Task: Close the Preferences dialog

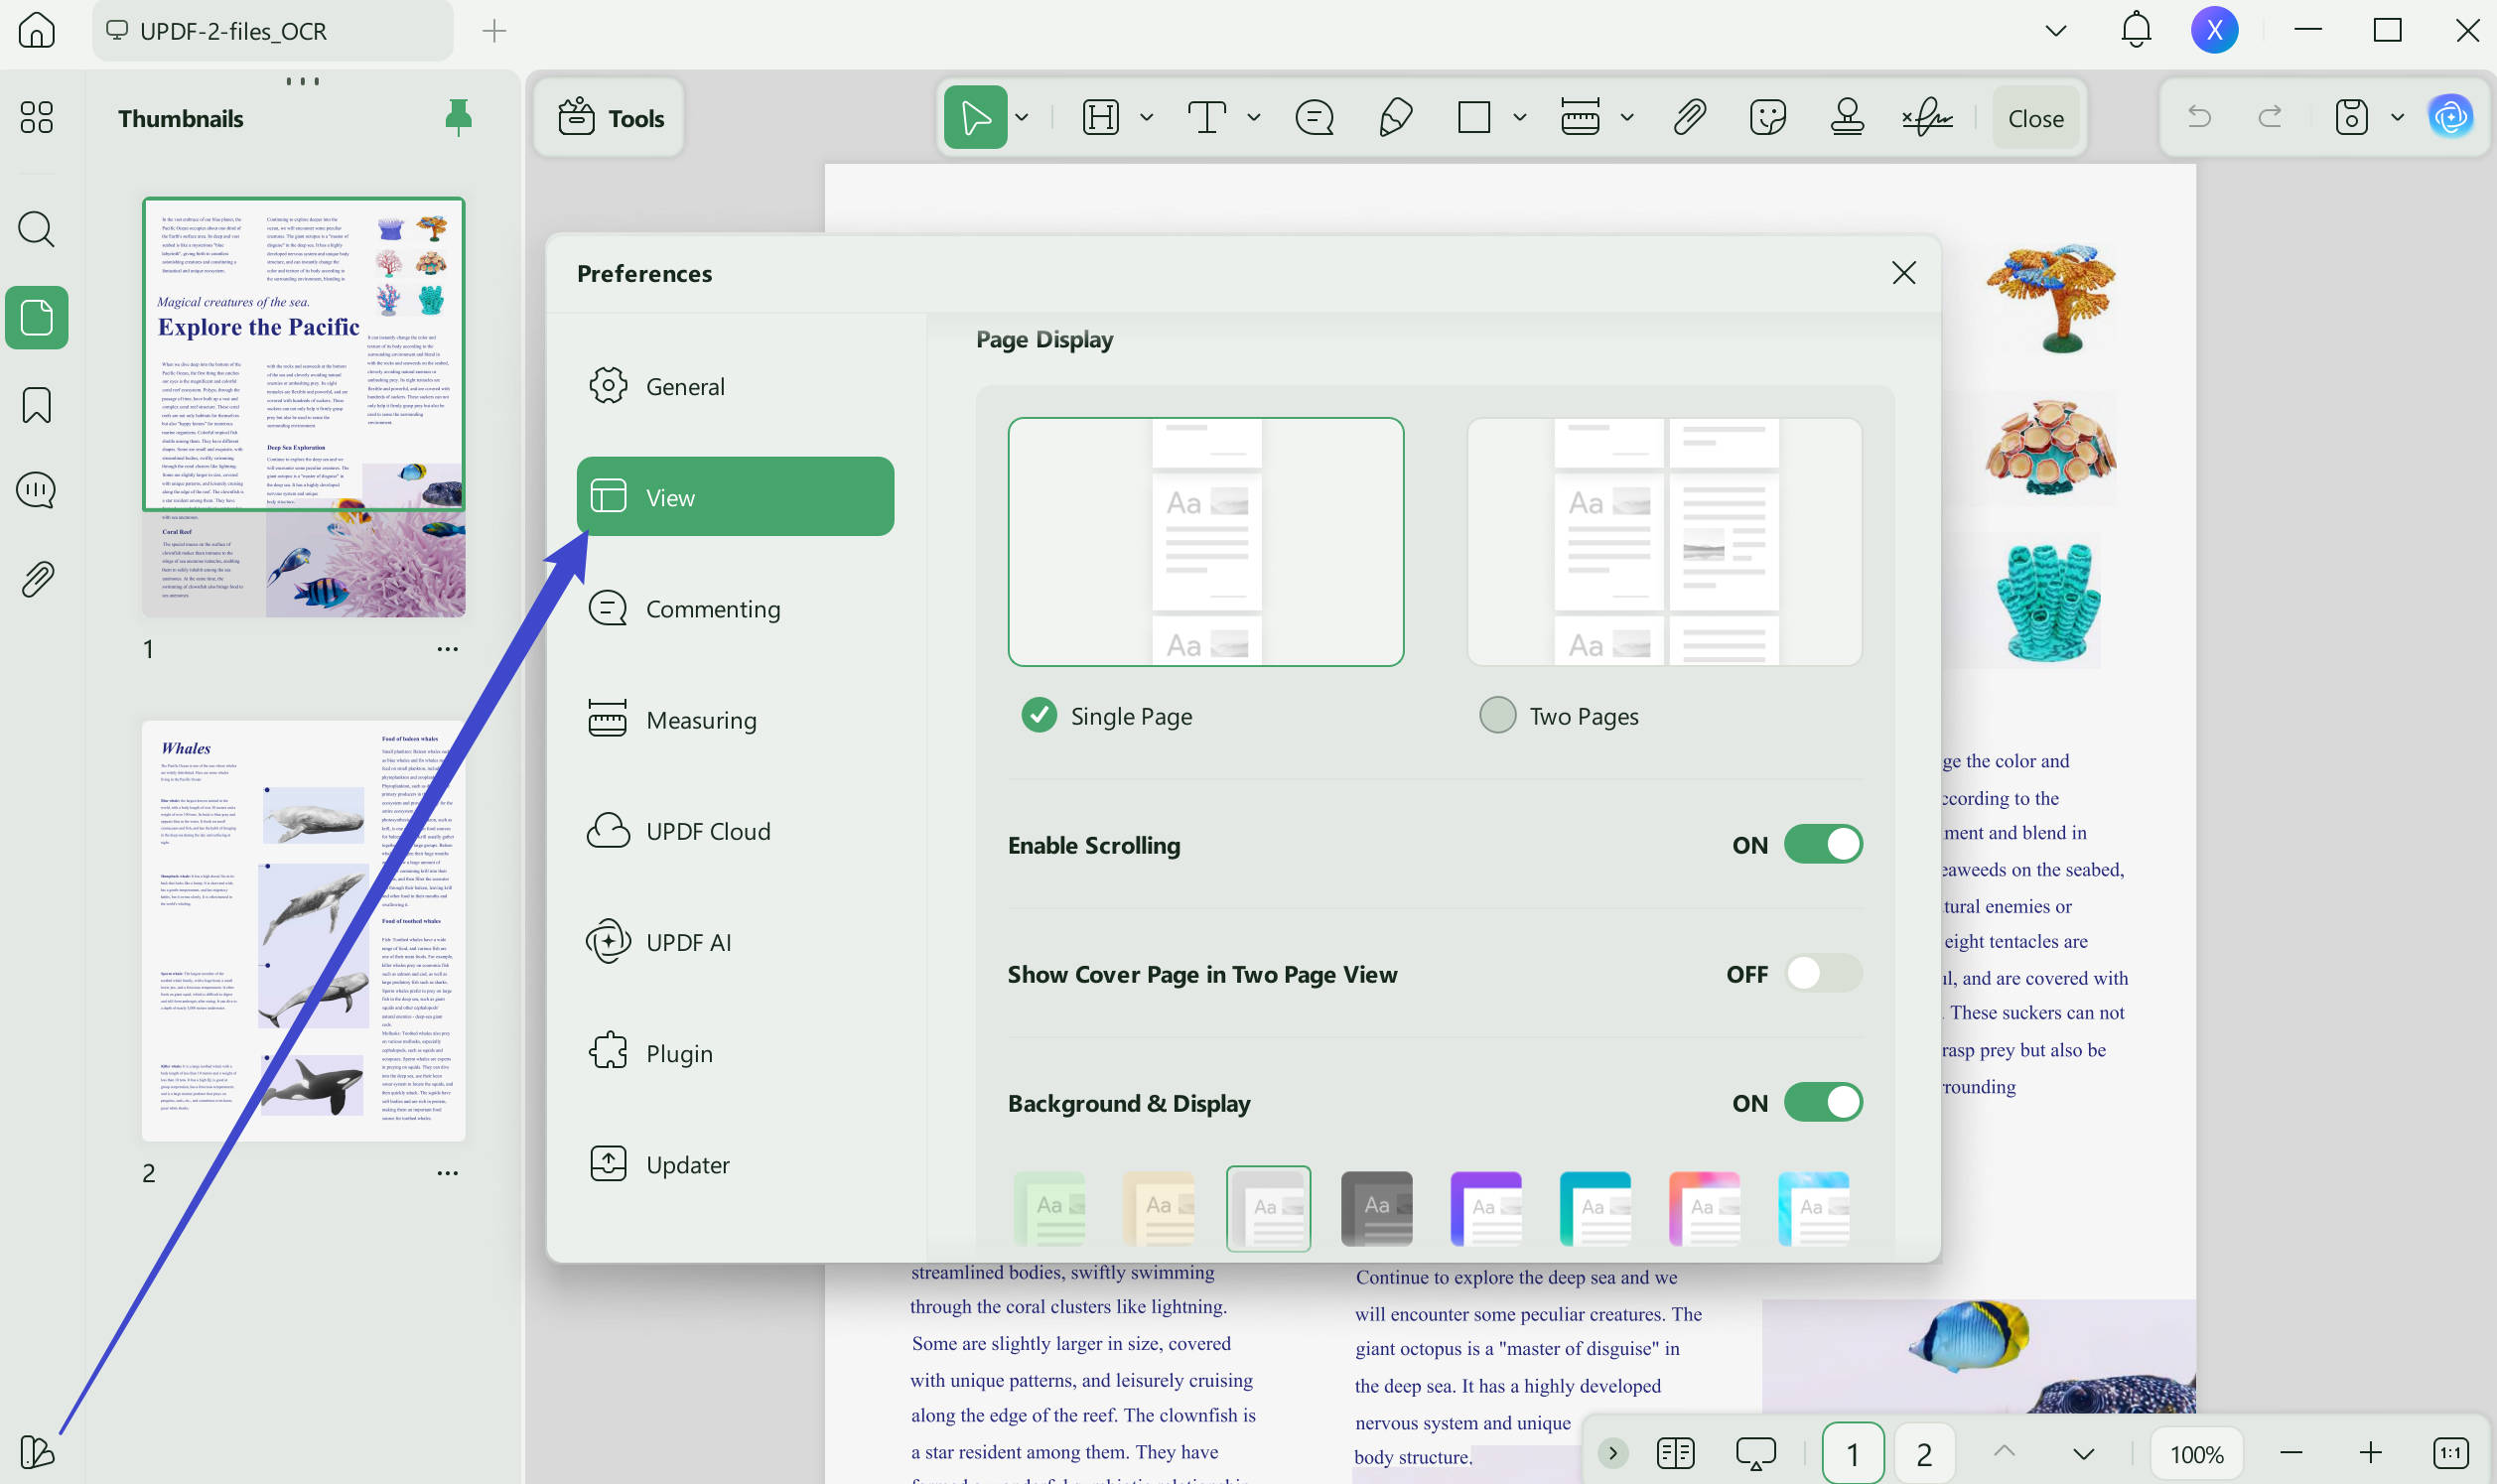Action: [x=1903, y=273]
